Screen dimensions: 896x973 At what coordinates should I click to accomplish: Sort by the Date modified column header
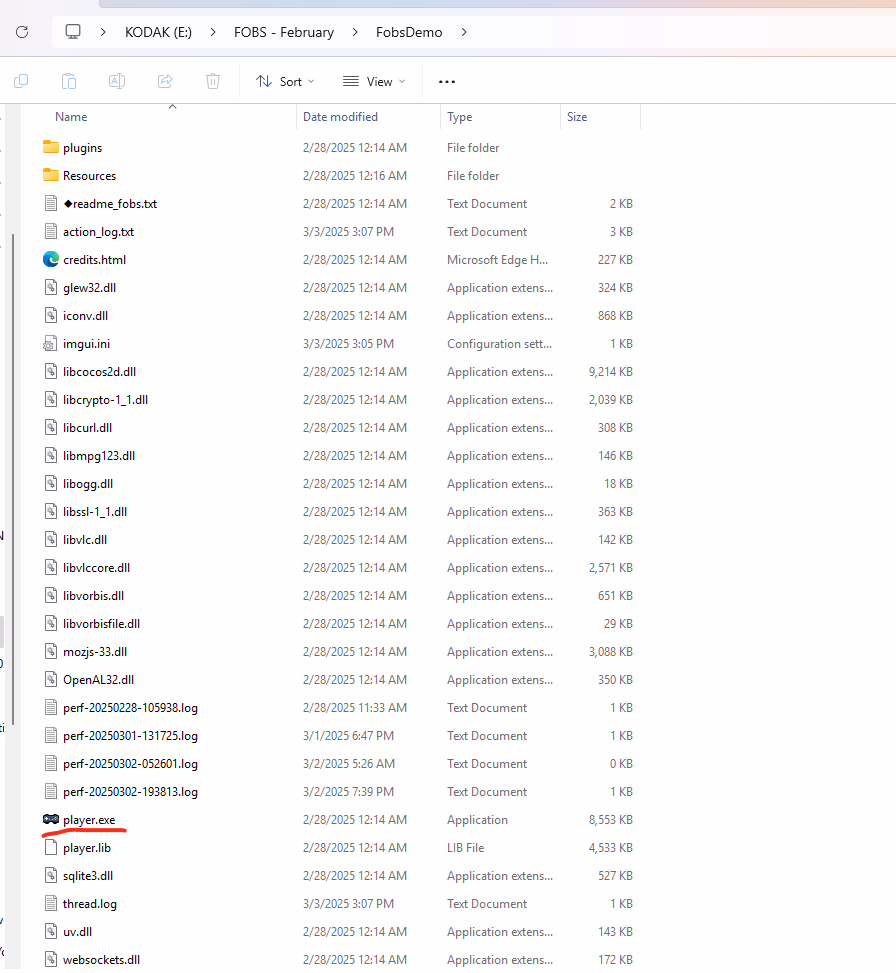340,117
